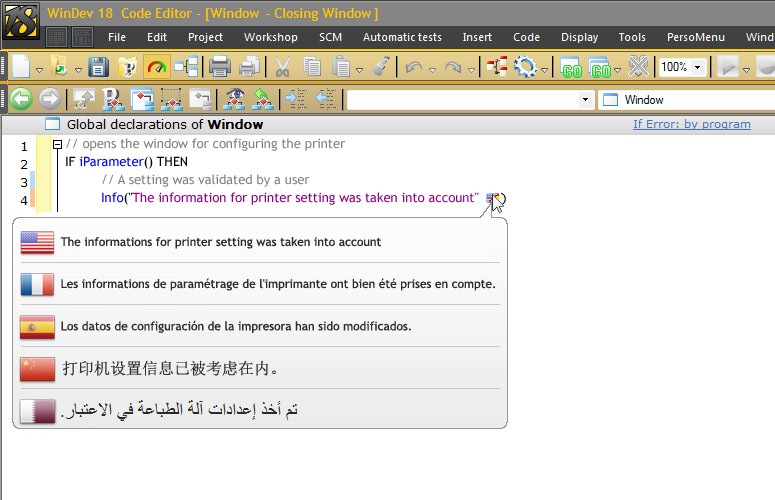Viewport: 775px width, 500px height.
Task: Open the Insert menu
Action: 477,37
